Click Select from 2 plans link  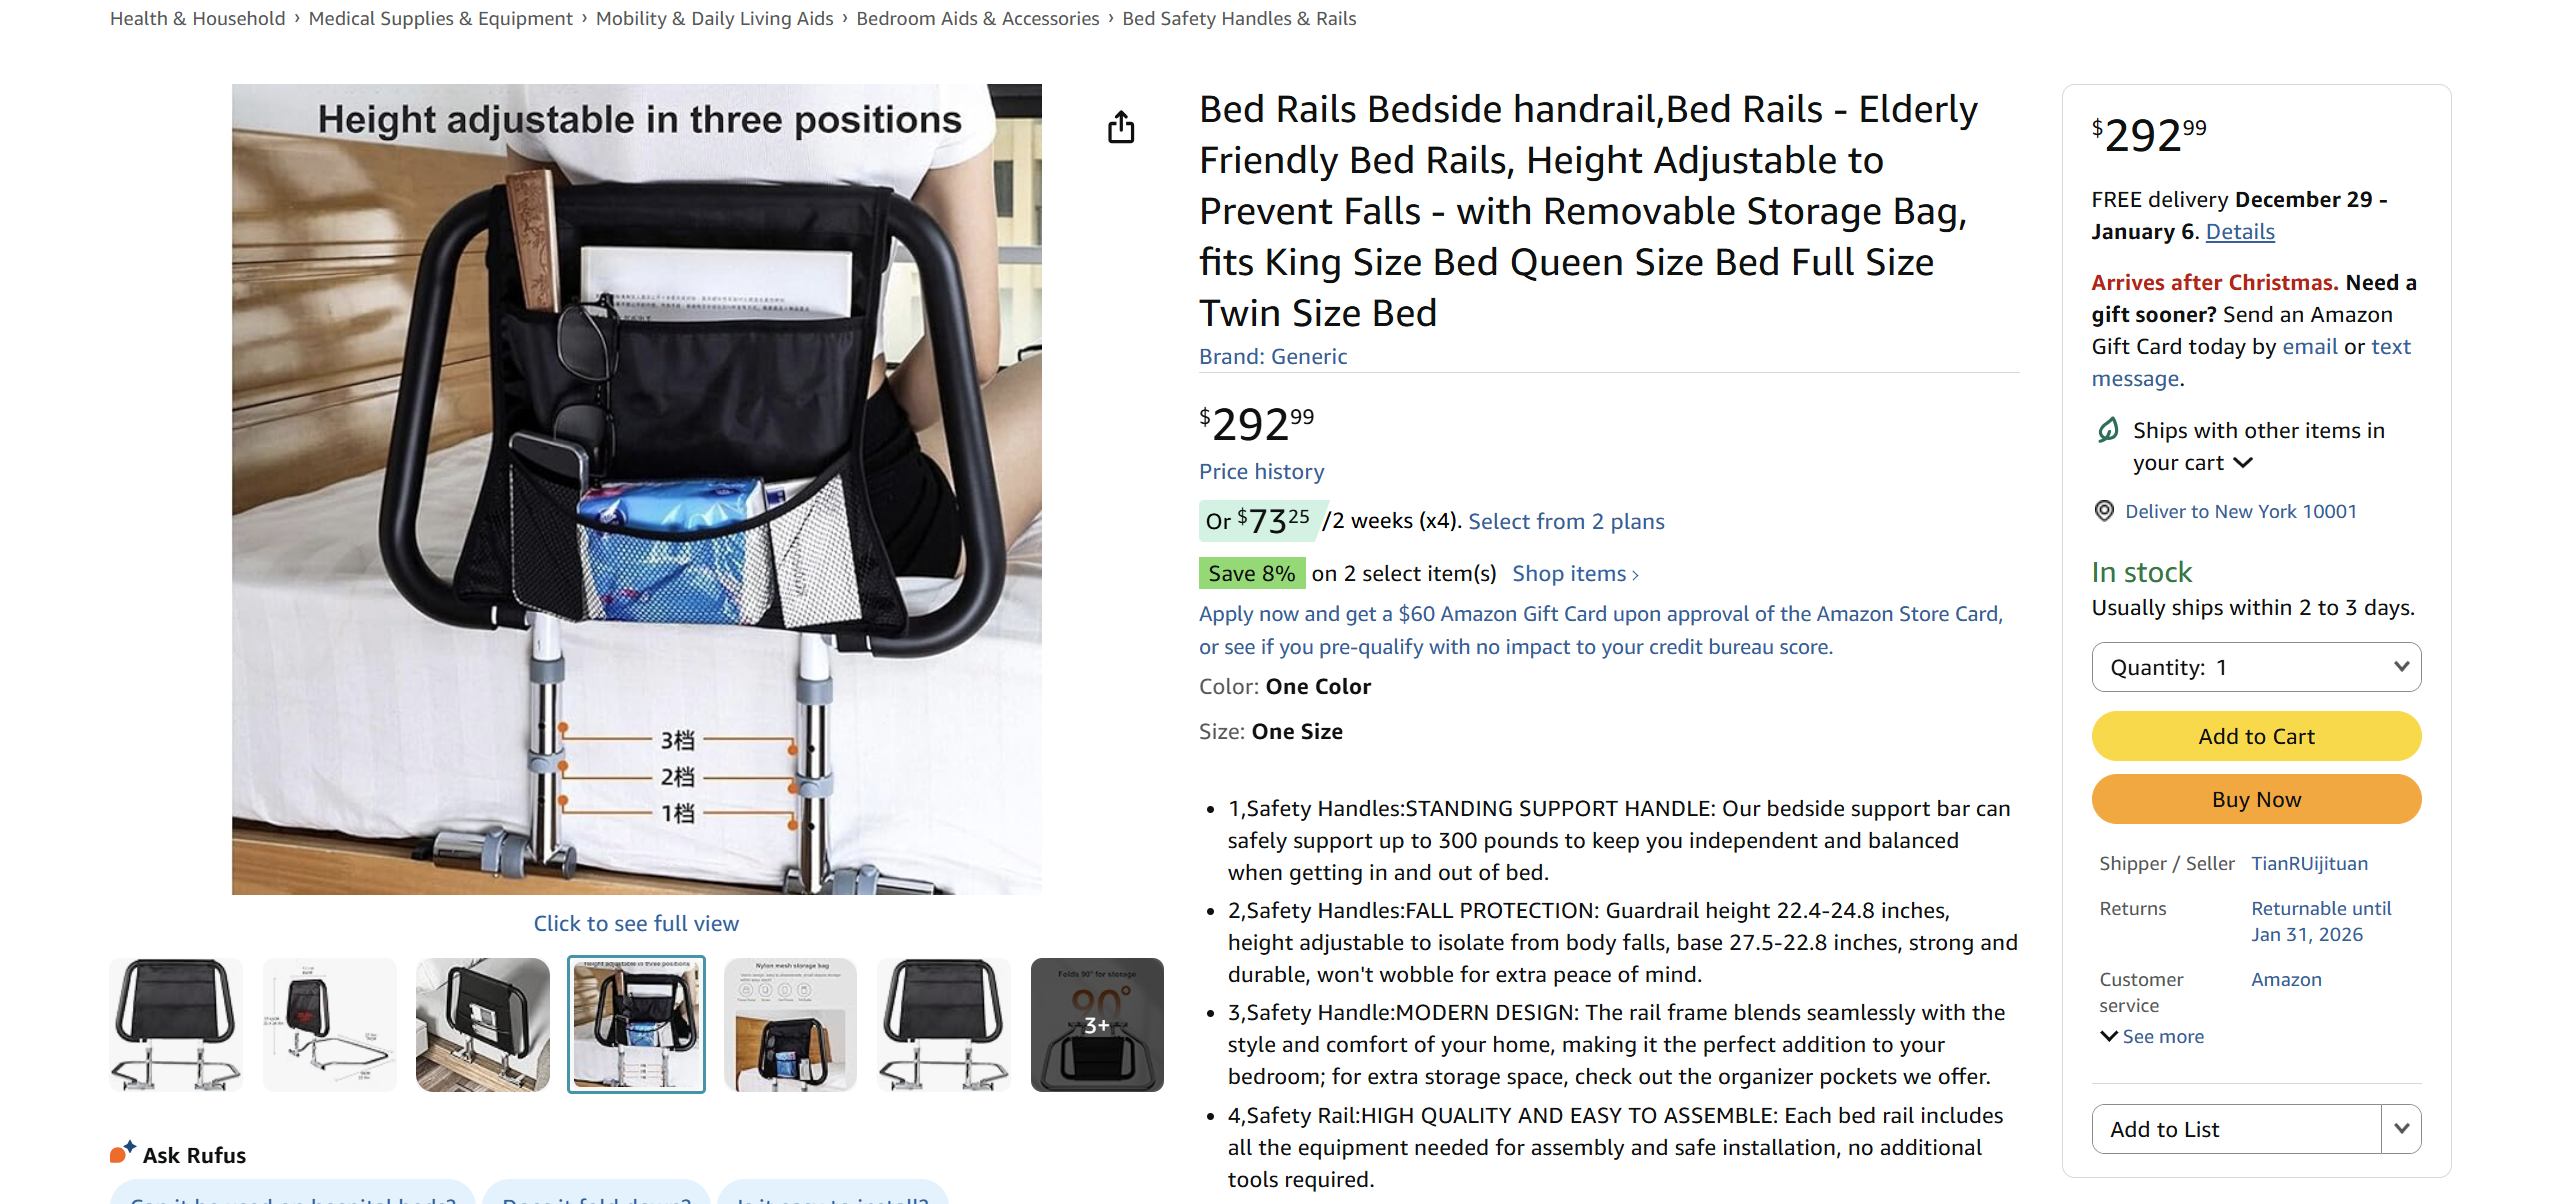1565,521
